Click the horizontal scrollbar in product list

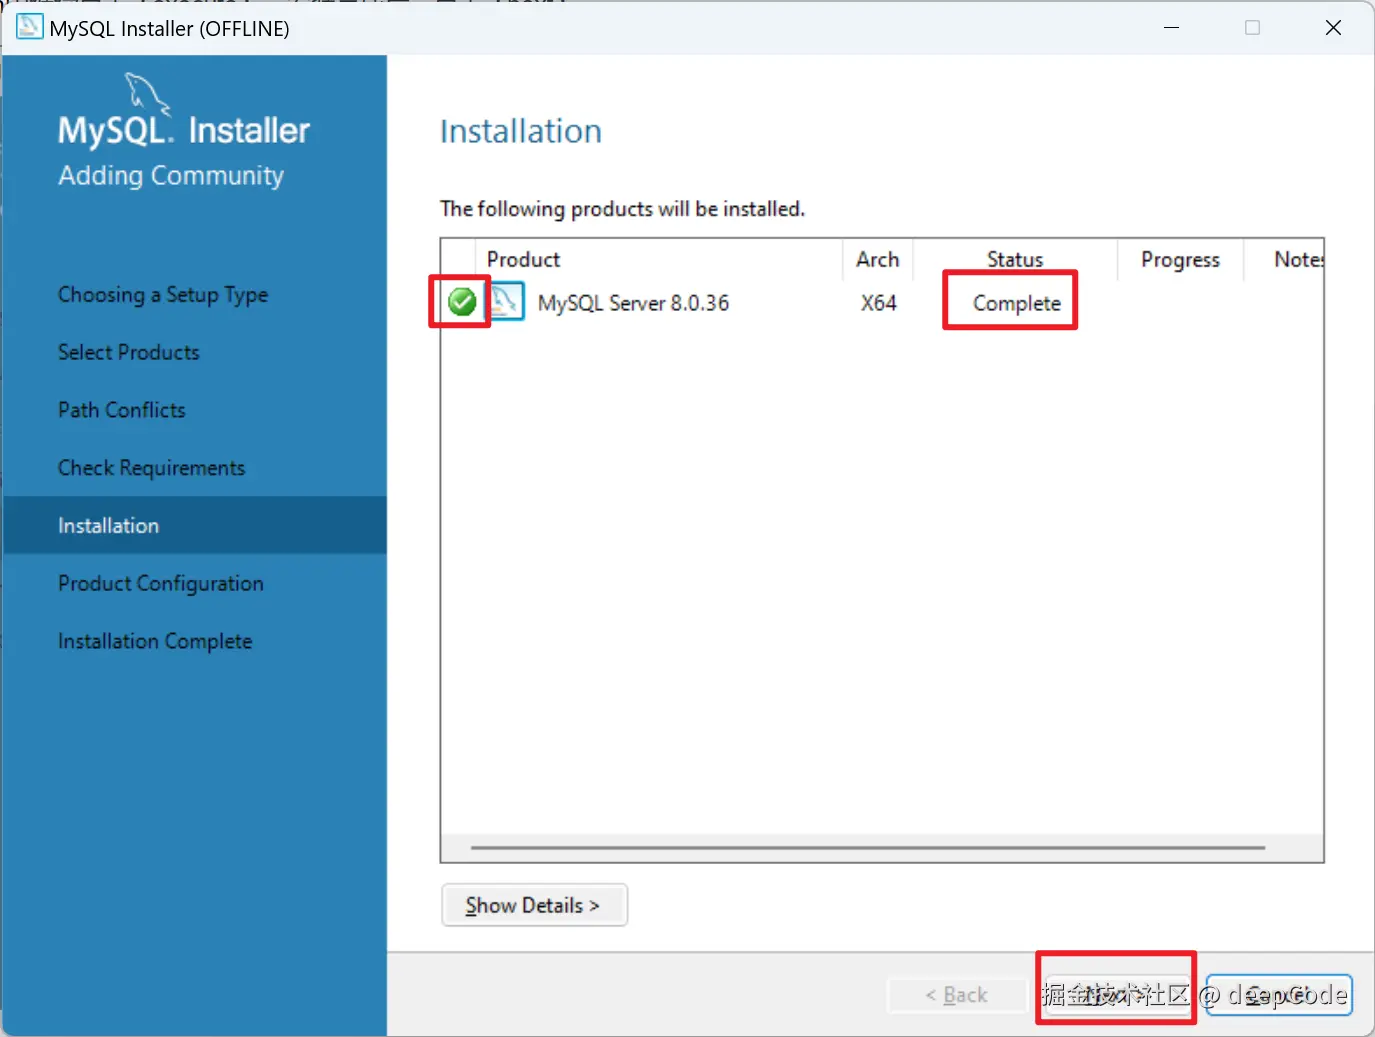(x=868, y=847)
